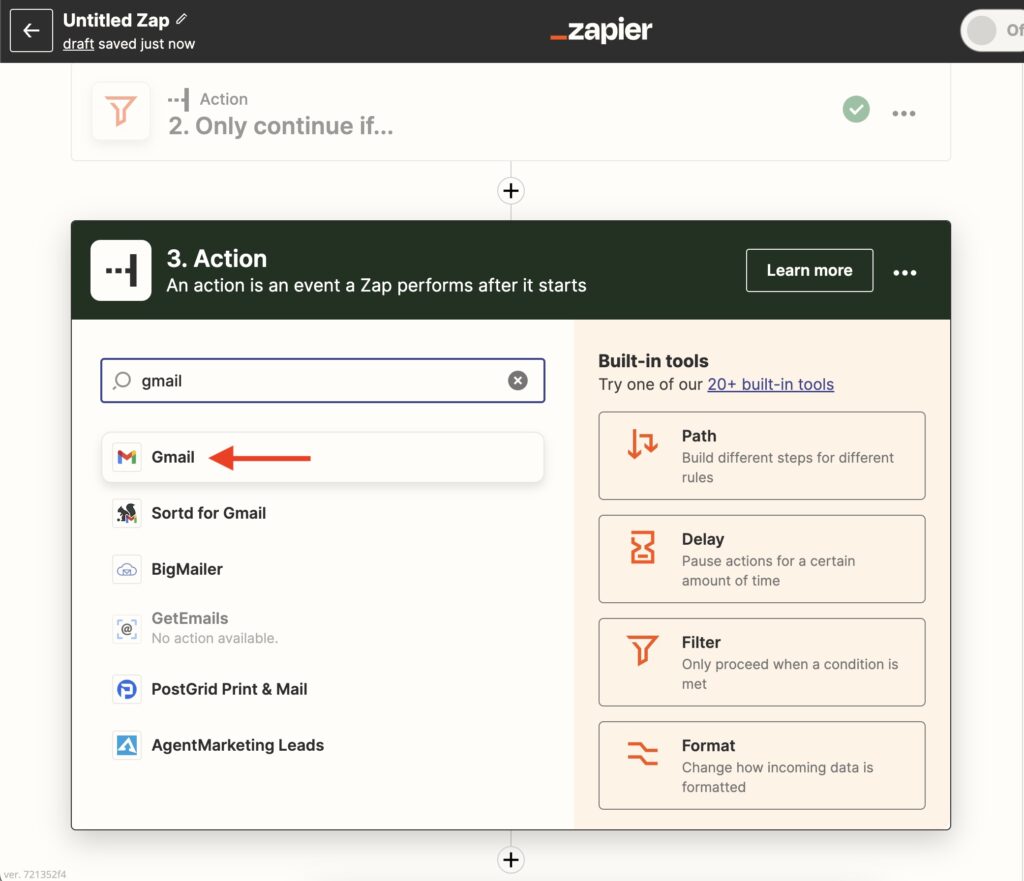Select the BigMailer app icon
The height and width of the screenshot is (881, 1024).
click(x=127, y=567)
